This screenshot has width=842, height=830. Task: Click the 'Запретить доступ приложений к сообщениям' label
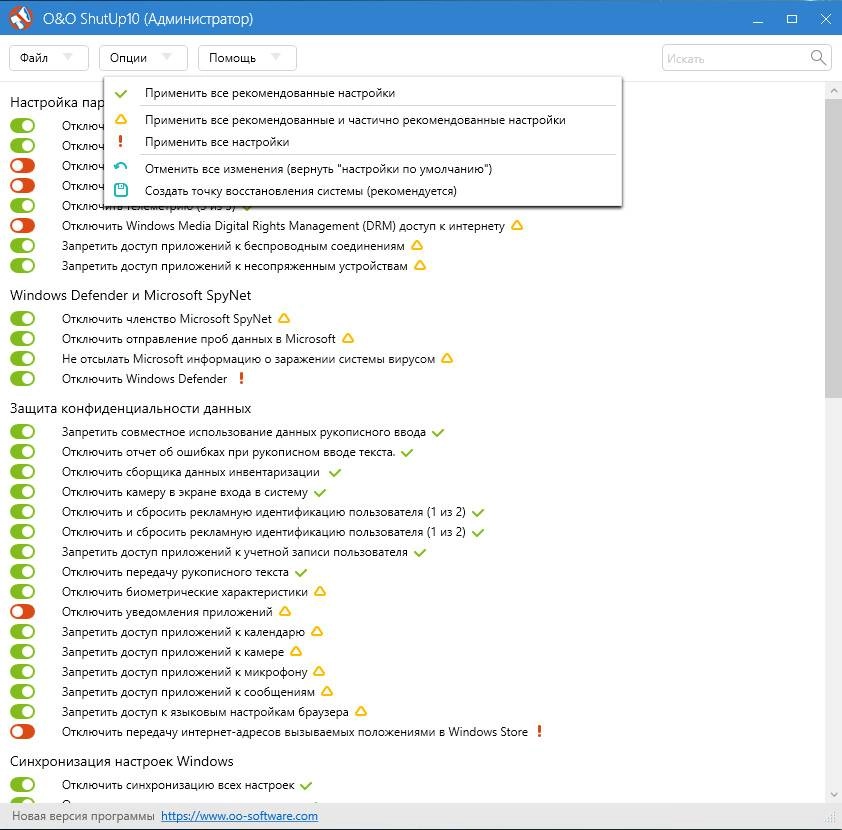point(188,691)
